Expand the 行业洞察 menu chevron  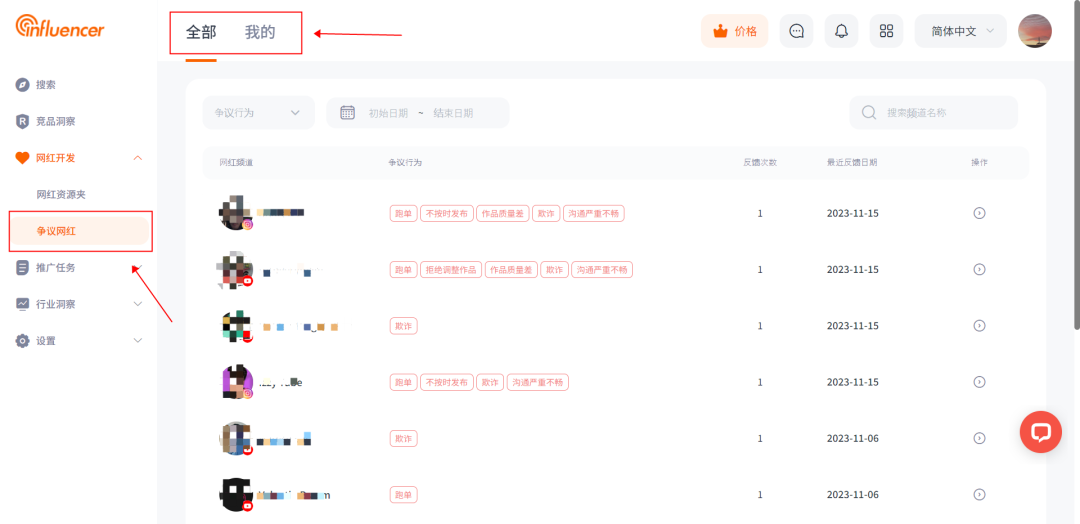[137, 304]
